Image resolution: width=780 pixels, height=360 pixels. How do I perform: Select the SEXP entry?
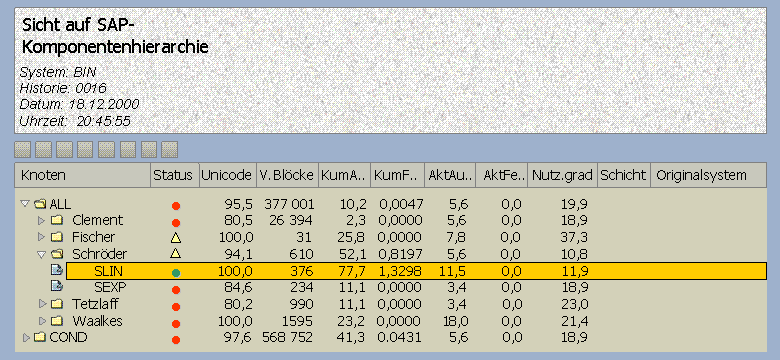coord(109,287)
